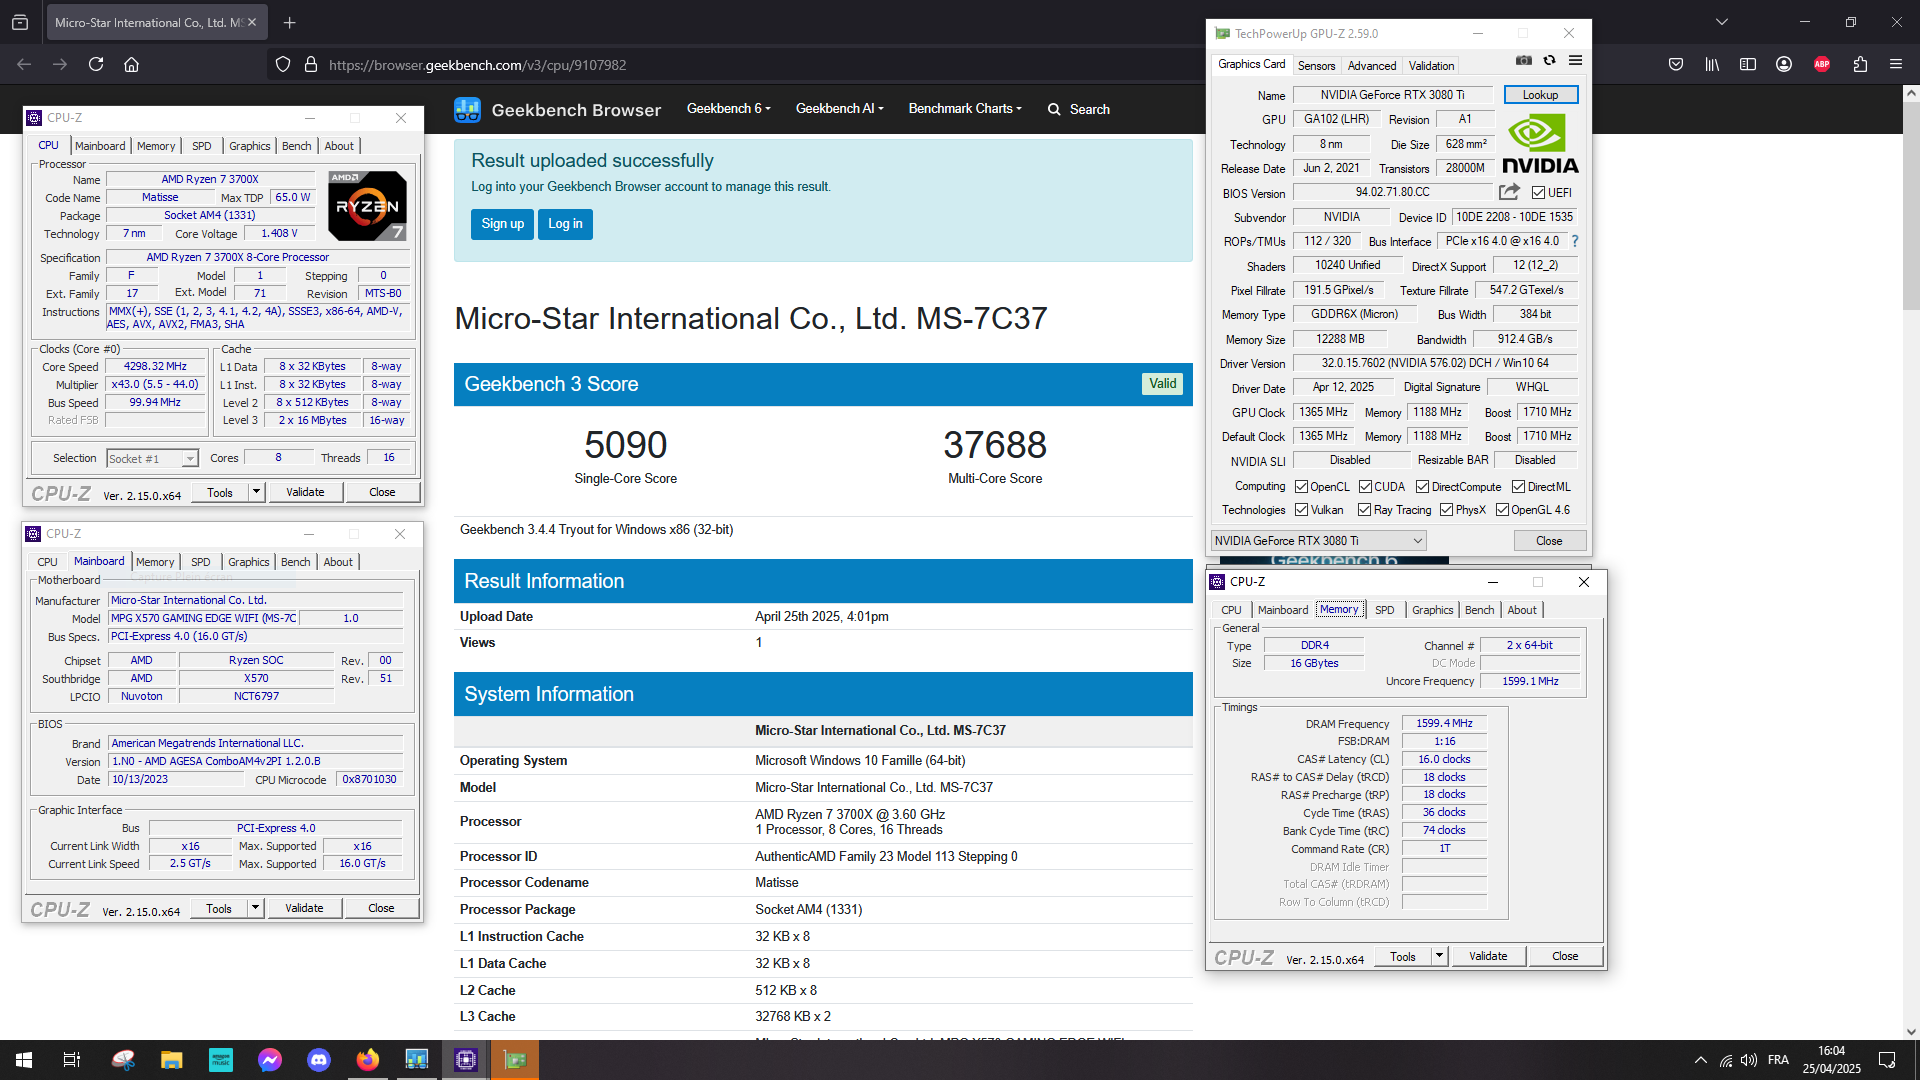The width and height of the screenshot is (1920, 1080).
Task: Open Amazon Music from the taskbar
Action: (221, 1060)
